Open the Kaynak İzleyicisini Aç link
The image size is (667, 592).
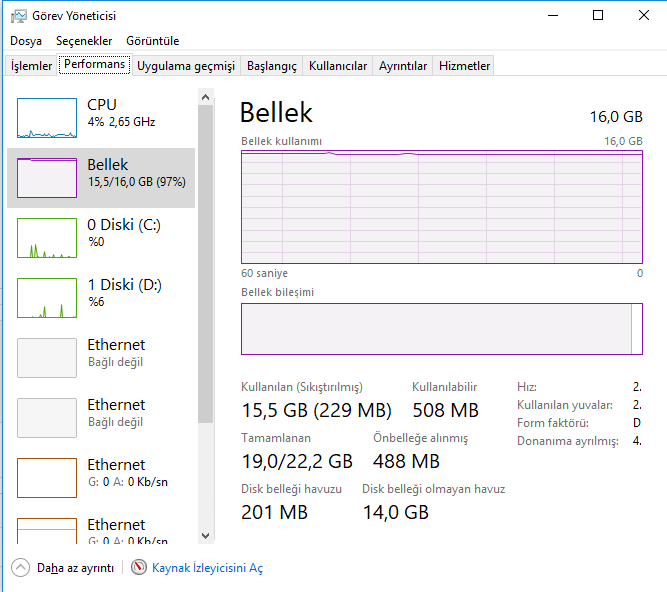(x=207, y=568)
